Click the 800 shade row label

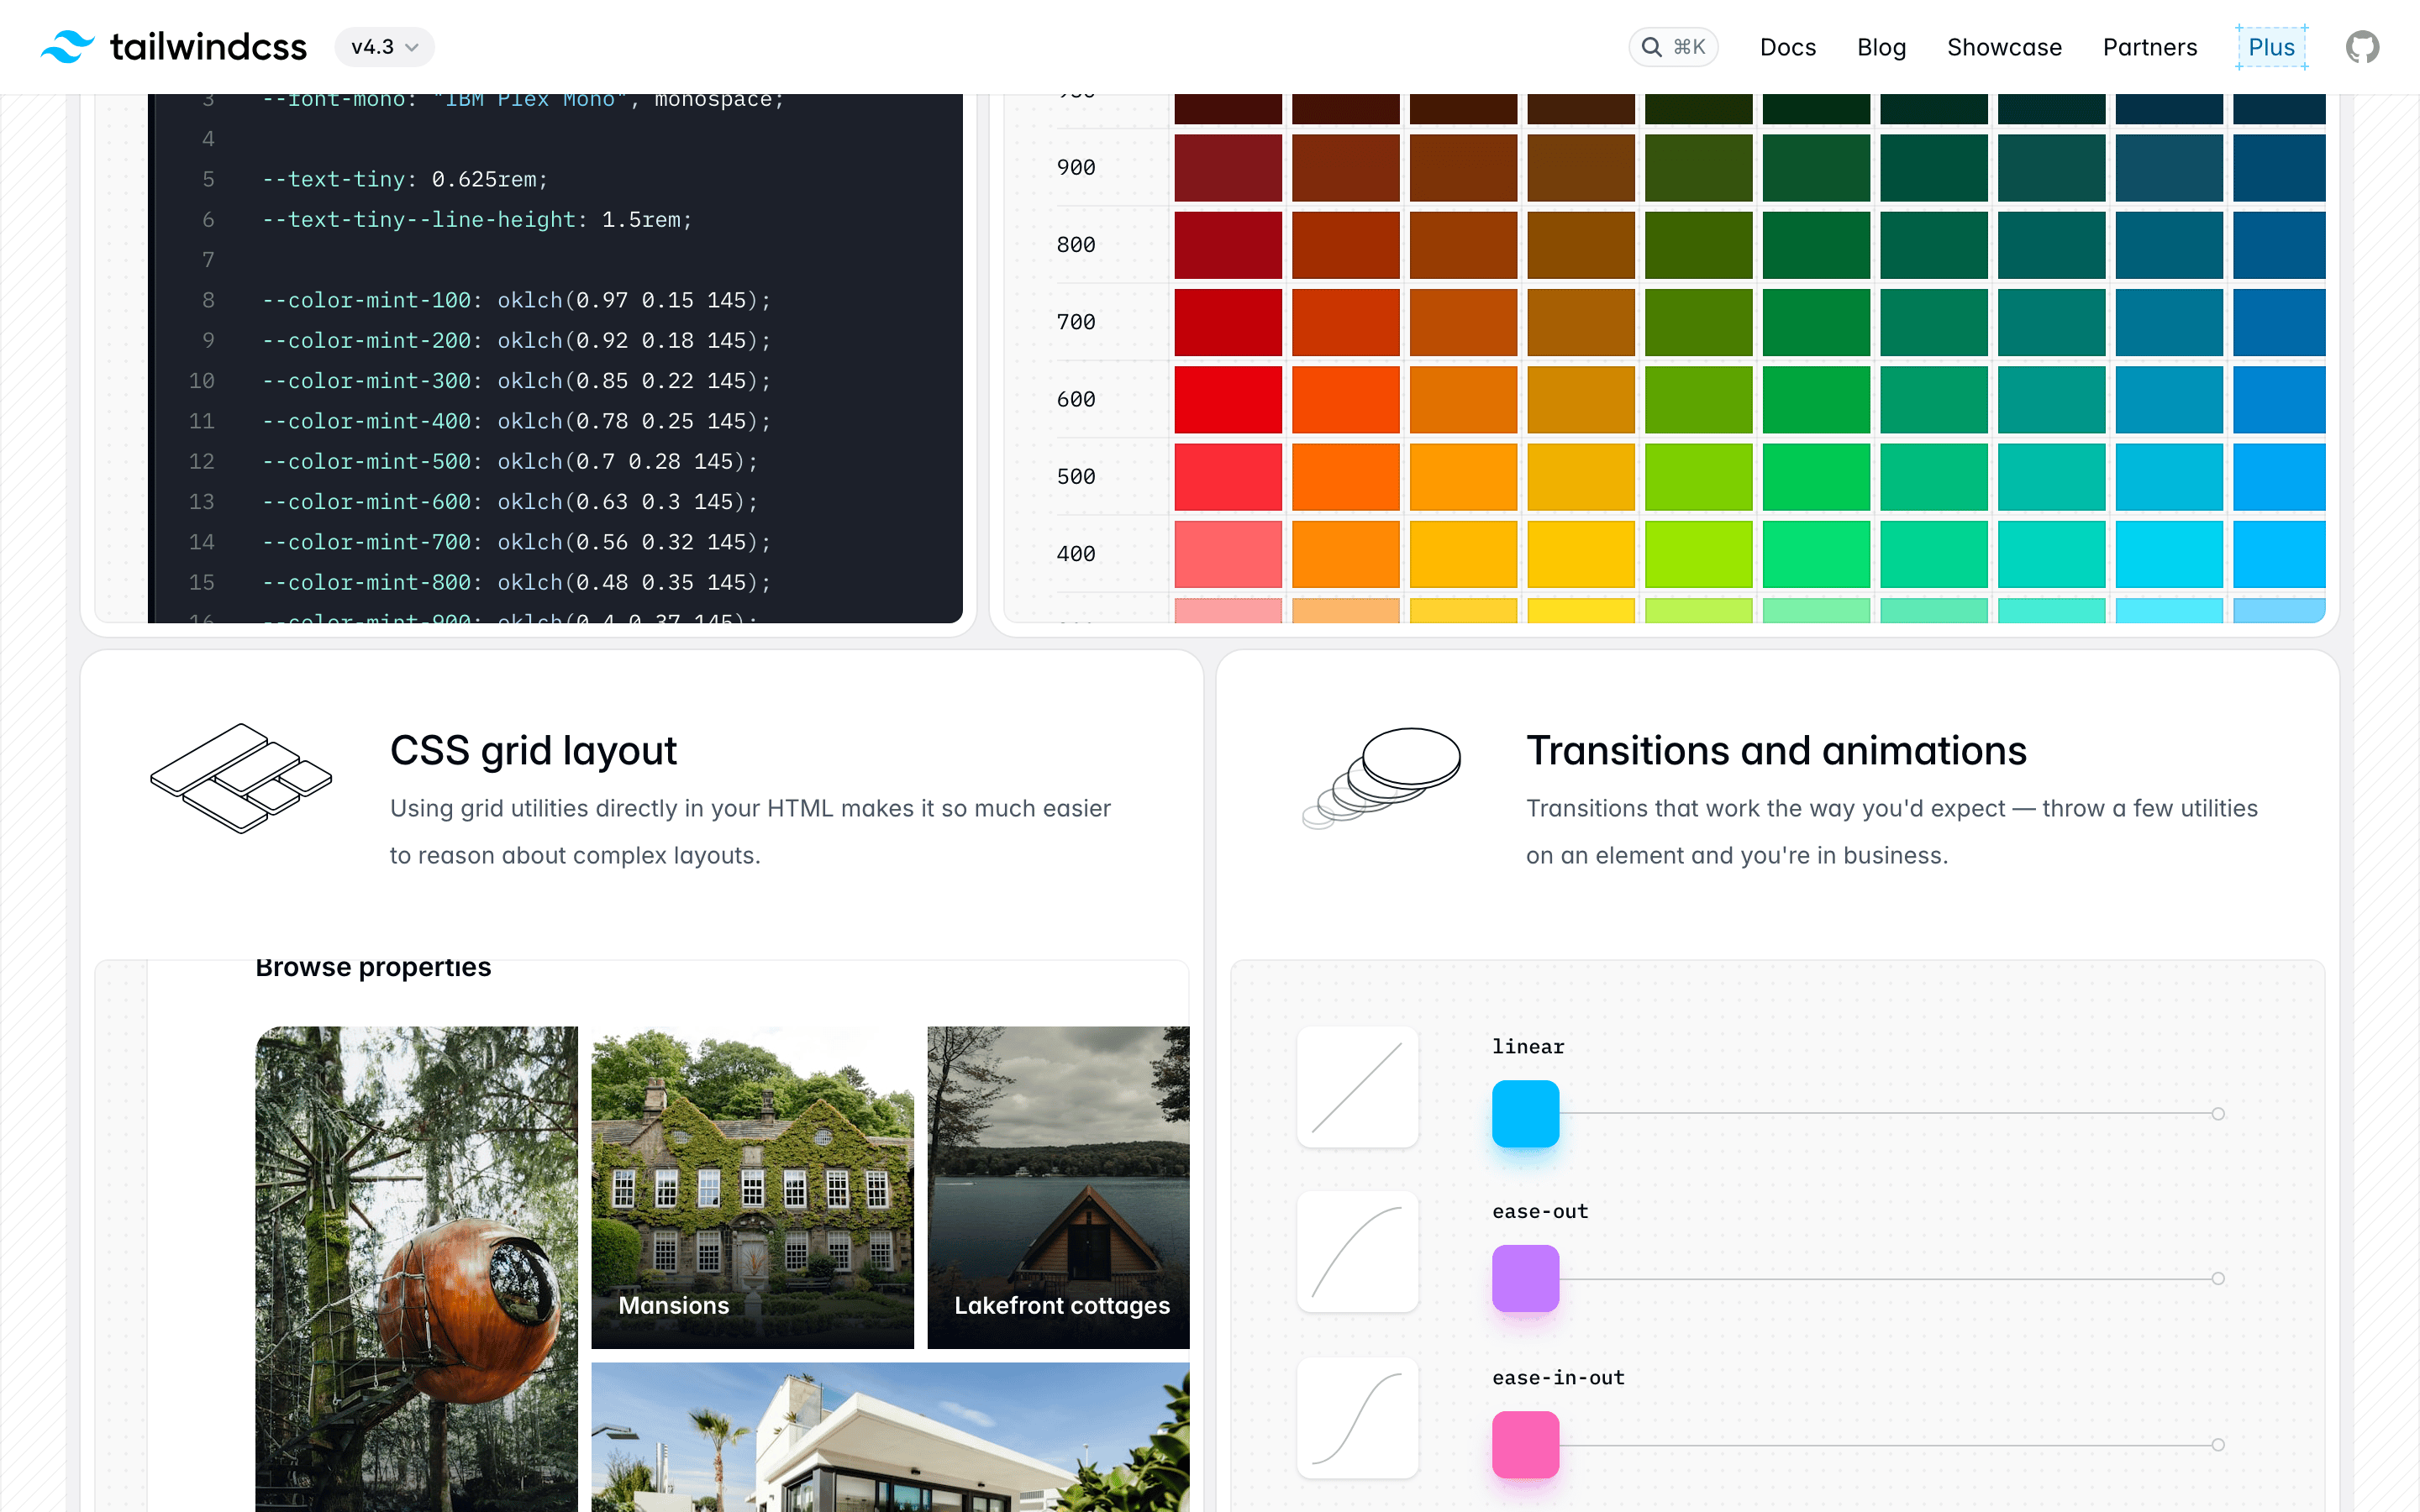[x=1076, y=245]
